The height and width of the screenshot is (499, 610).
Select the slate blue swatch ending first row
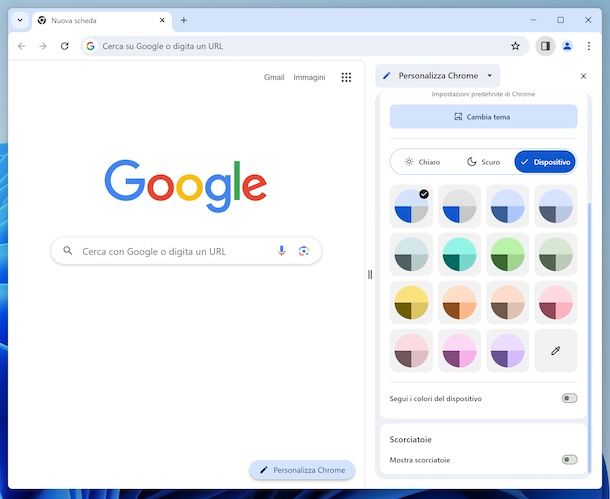pyautogui.click(x=556, y=206)
